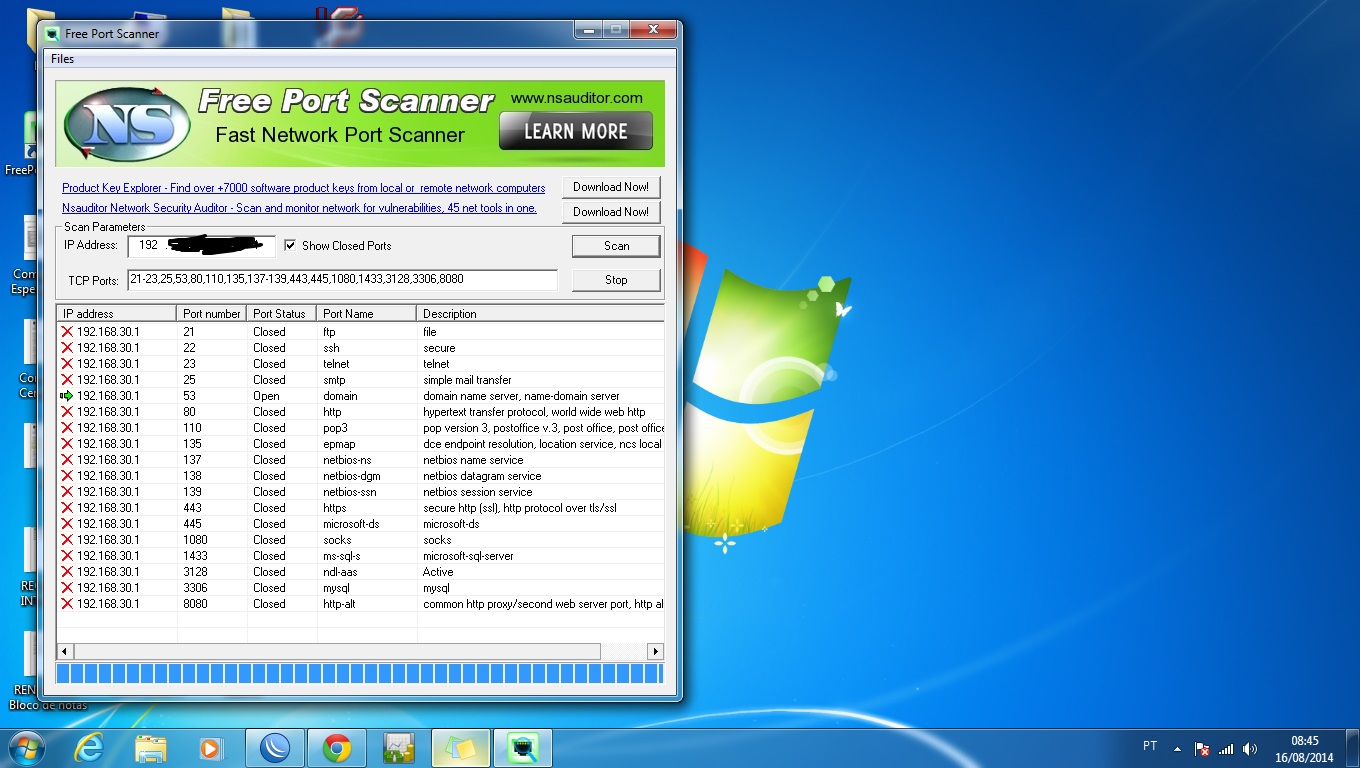Click the Free Port Scanner title bar icon

click(x=52, y=34)
